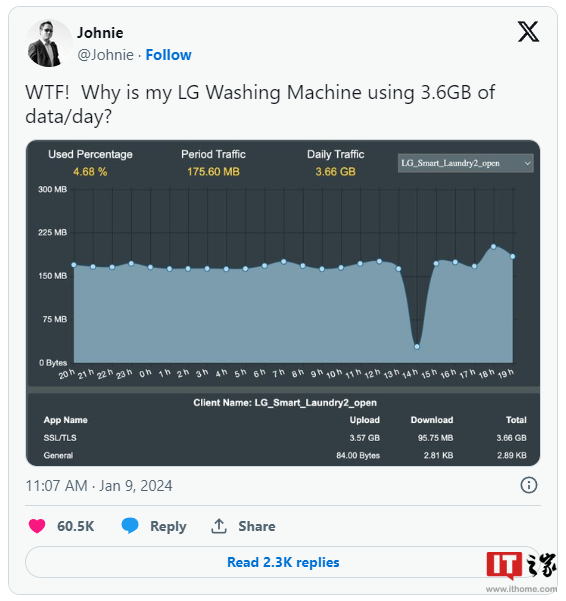The height and width of the screenshot is (601, 566).
Task: Click the IT Home watermark logo
Action: tap(521, 566)
